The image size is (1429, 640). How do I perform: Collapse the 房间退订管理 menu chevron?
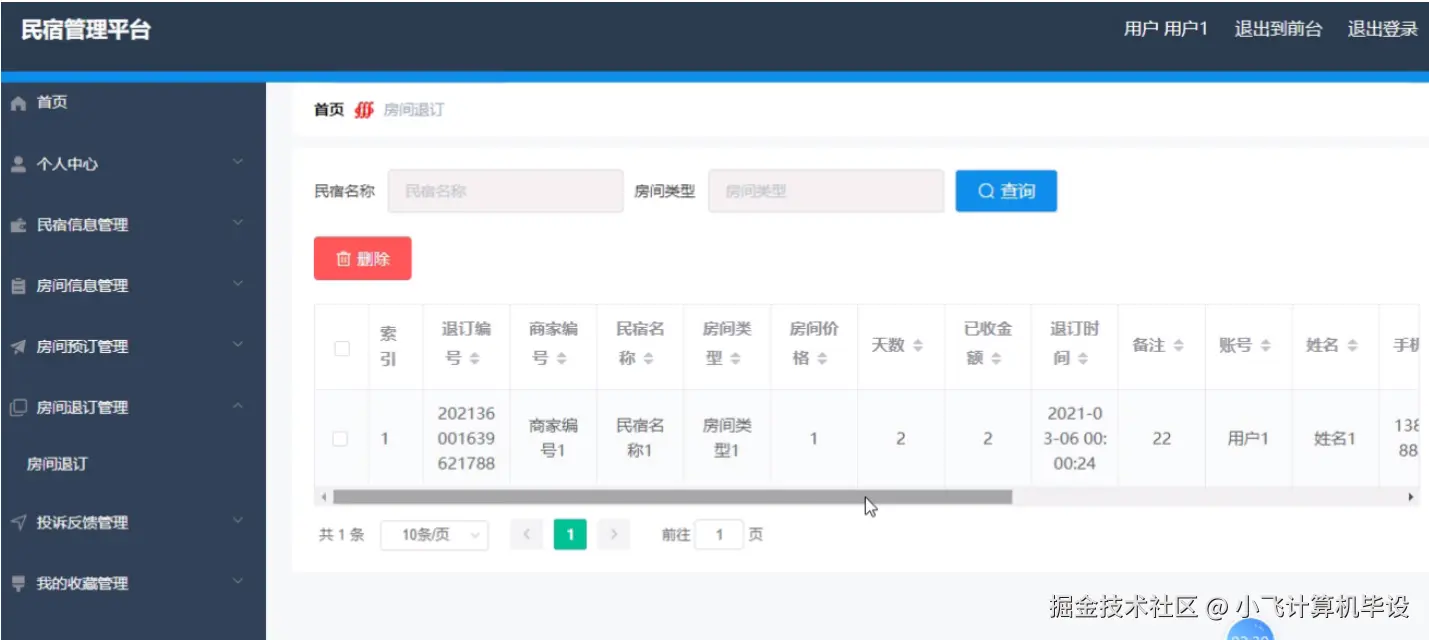238,406
